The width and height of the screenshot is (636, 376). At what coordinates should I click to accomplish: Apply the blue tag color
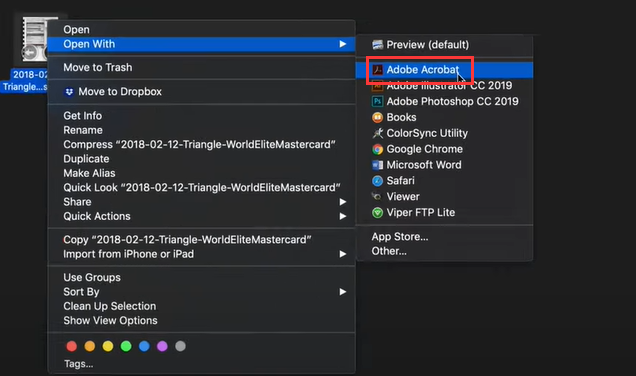point(144,346)
